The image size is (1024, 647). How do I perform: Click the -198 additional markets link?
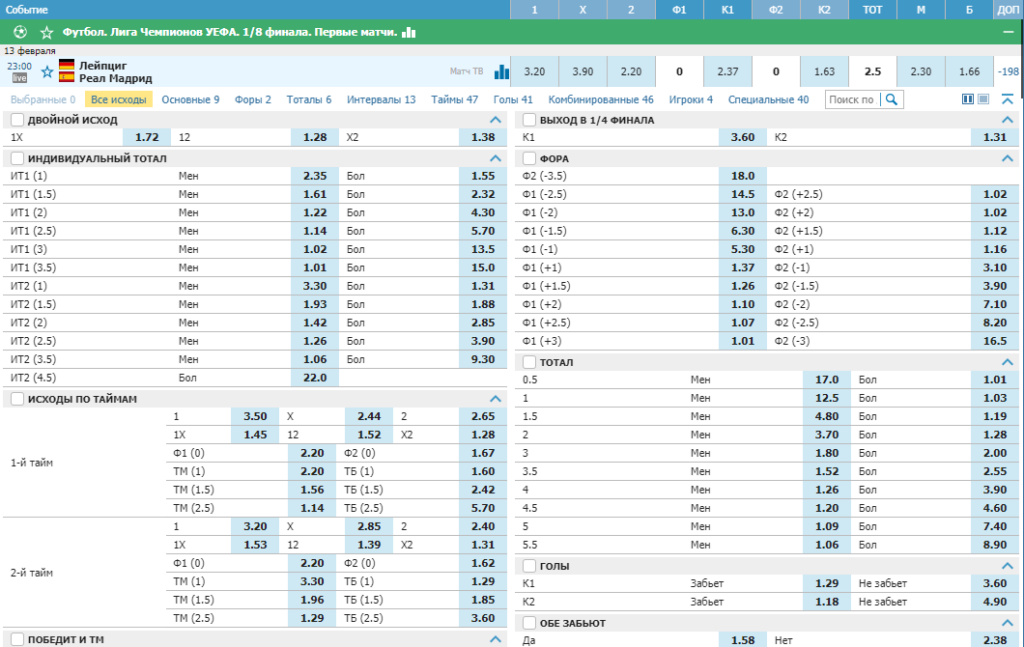click(1009, 72)
